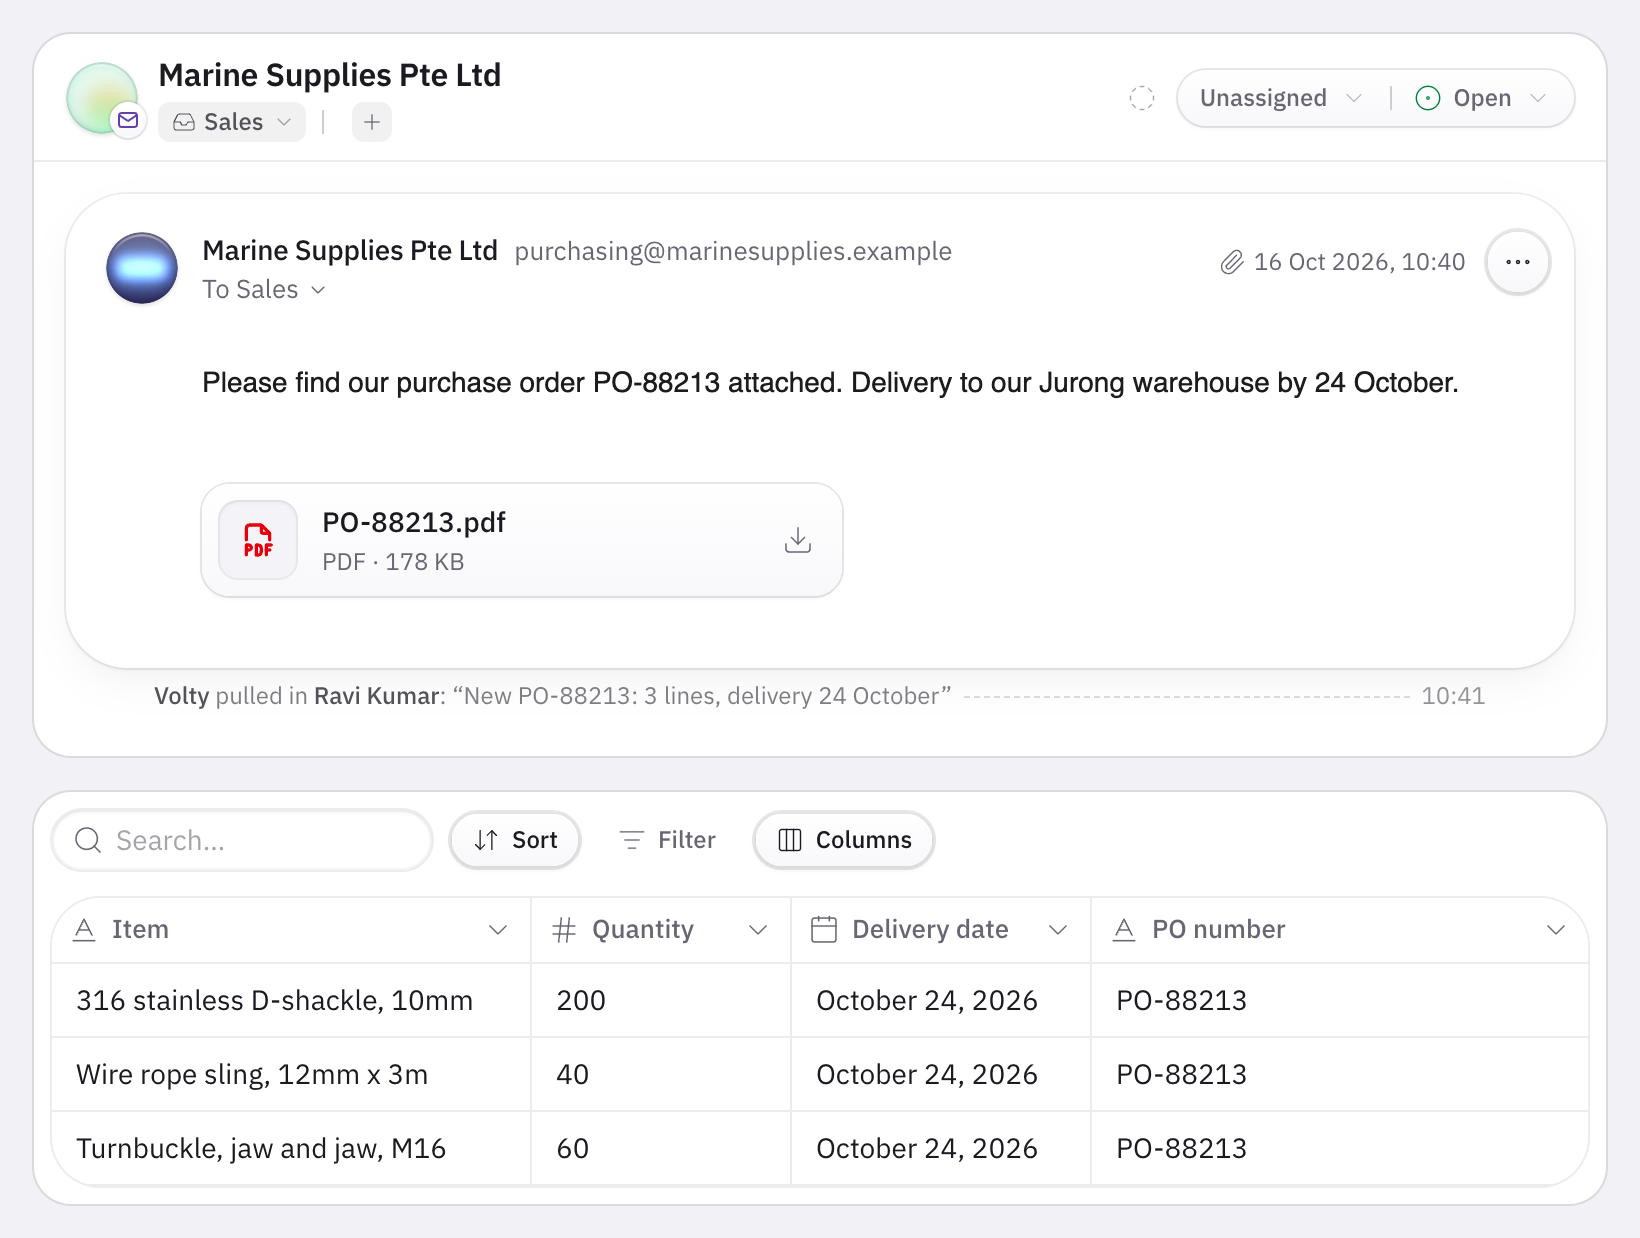Open the Item column dropdown arrow
This screenshot has width=1640, height=1238.
point(498,930)
